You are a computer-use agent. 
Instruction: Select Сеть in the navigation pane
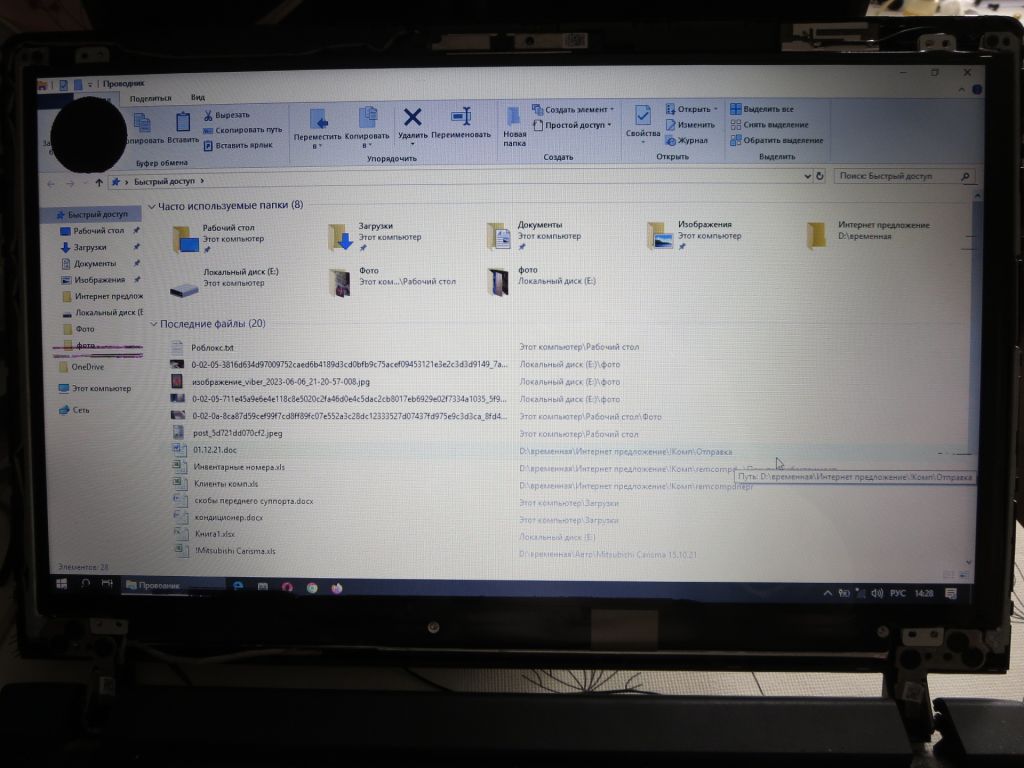point(74,410)
